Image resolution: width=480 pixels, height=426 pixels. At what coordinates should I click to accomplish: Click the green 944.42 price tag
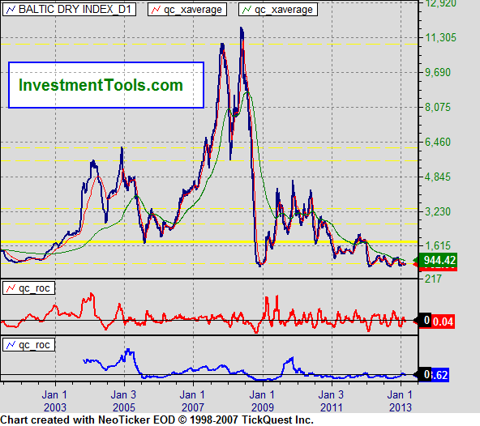coord(438,260)
